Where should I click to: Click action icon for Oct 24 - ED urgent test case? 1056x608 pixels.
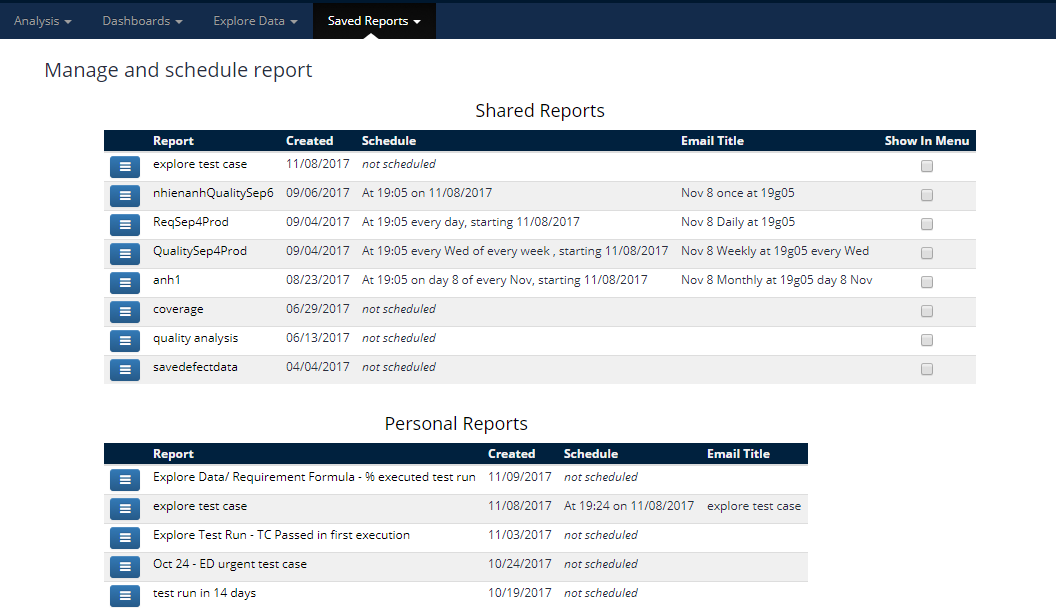124,566
